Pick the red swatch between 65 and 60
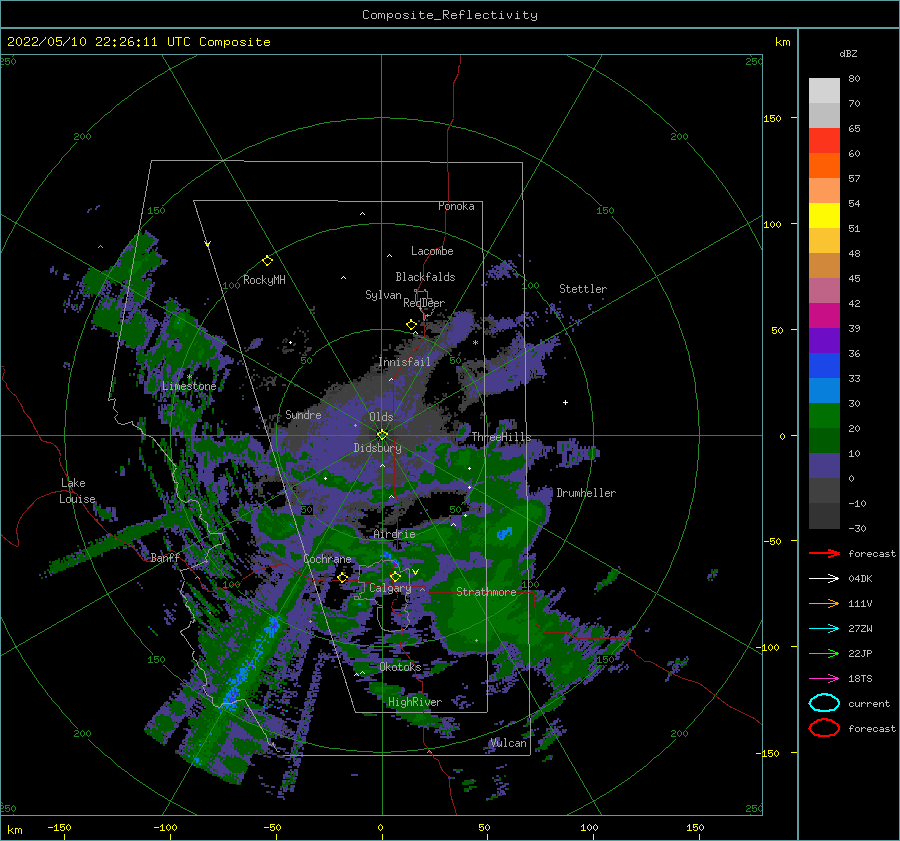This screenshot has height=841, width=900. [x=824, y=141]
